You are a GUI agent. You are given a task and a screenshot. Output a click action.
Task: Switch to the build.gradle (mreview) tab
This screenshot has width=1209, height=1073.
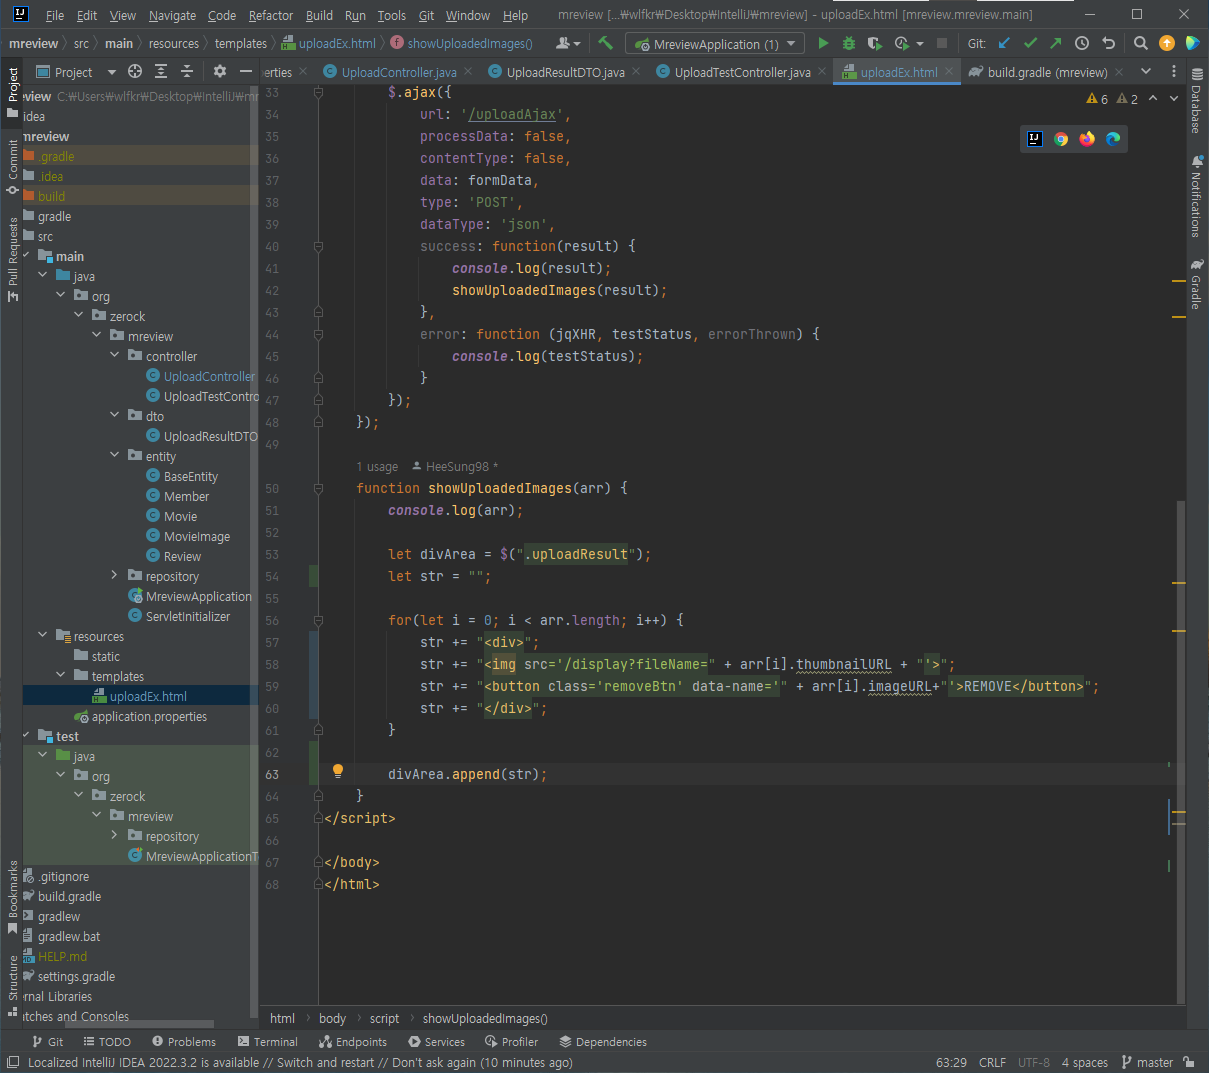tap(1047, 72)
